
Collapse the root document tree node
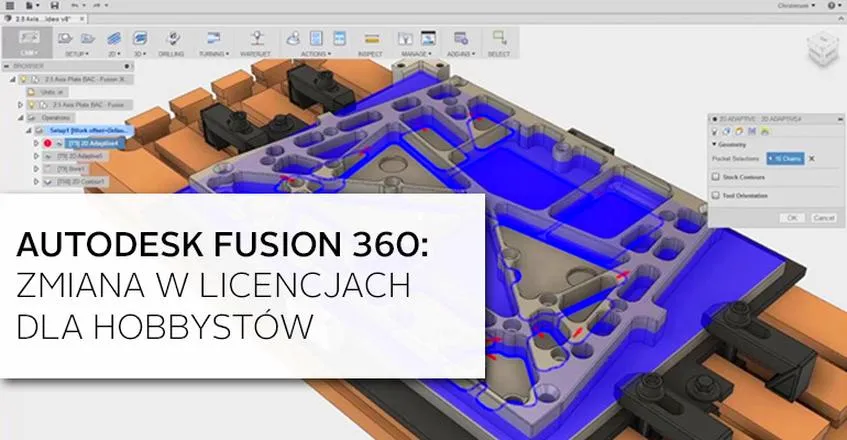point(13,79)
